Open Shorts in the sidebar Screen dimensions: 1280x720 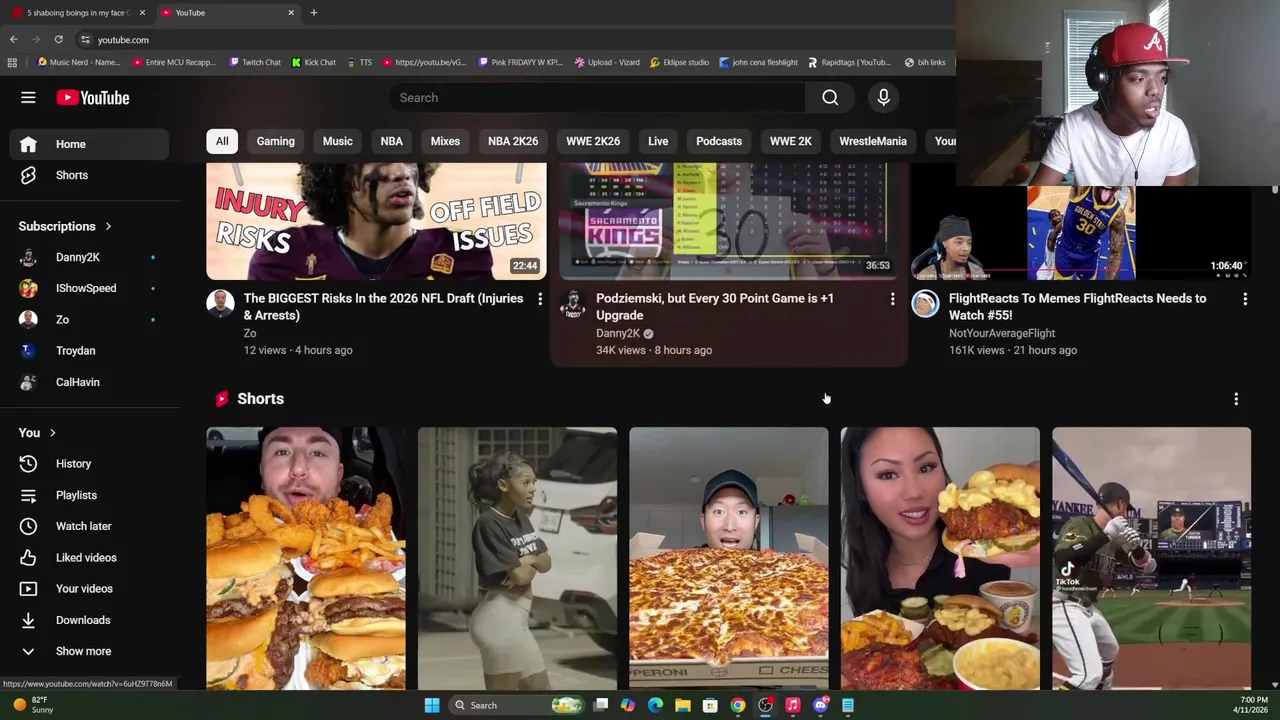pos(90,175)
